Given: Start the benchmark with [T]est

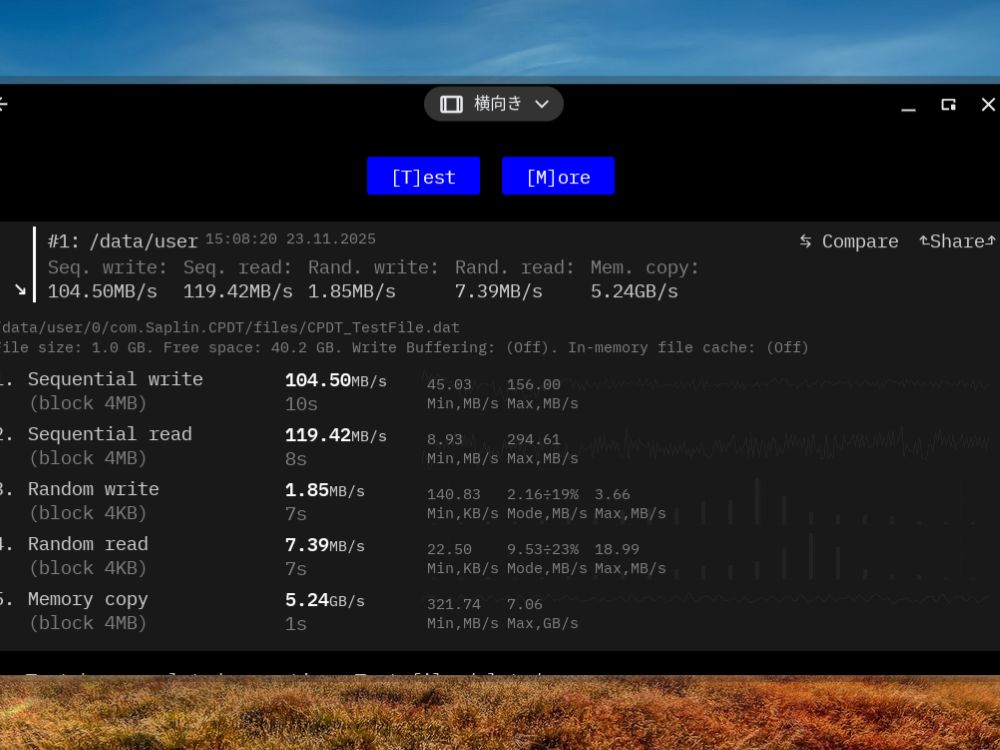Looking at the screenshot, I should [423, 175].
